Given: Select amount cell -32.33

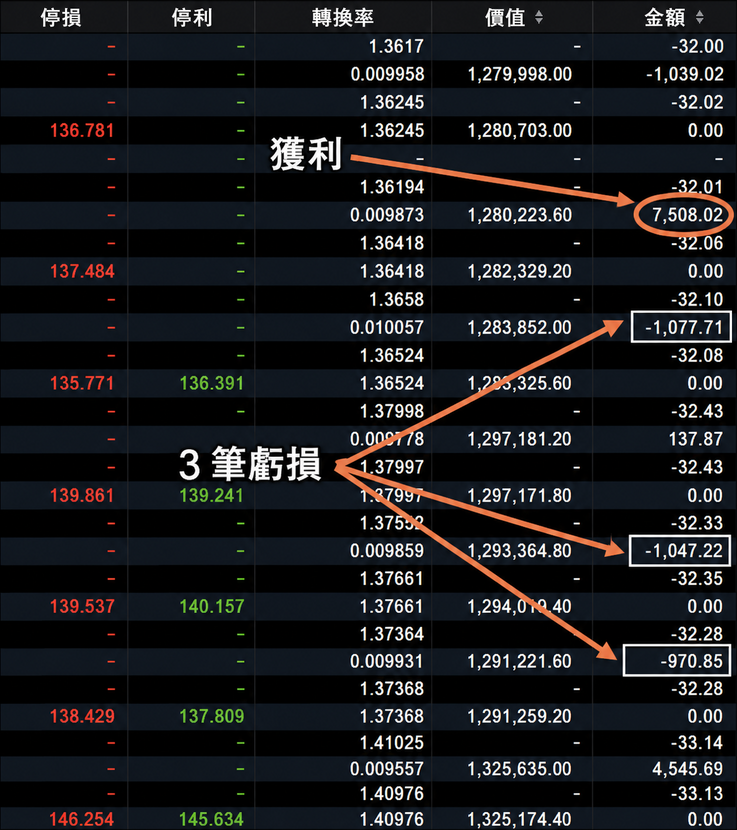Looking at the screenshot, I should [x=697, y=523].
